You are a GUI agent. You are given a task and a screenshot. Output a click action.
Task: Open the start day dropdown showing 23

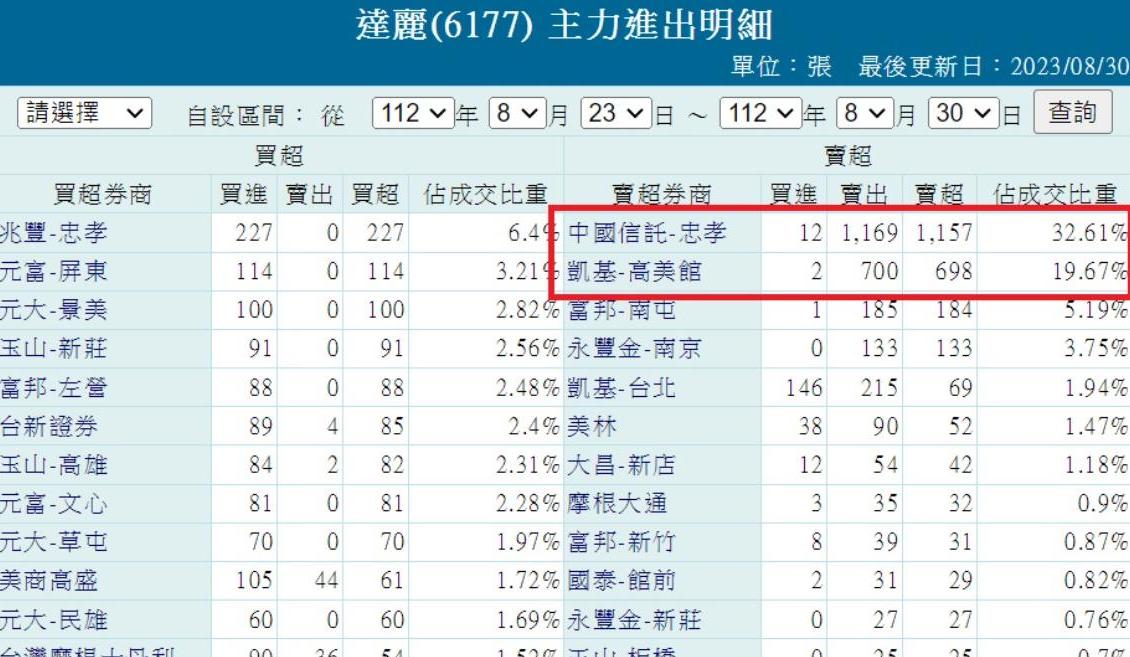pyautogui.click(x=615, y=113)
